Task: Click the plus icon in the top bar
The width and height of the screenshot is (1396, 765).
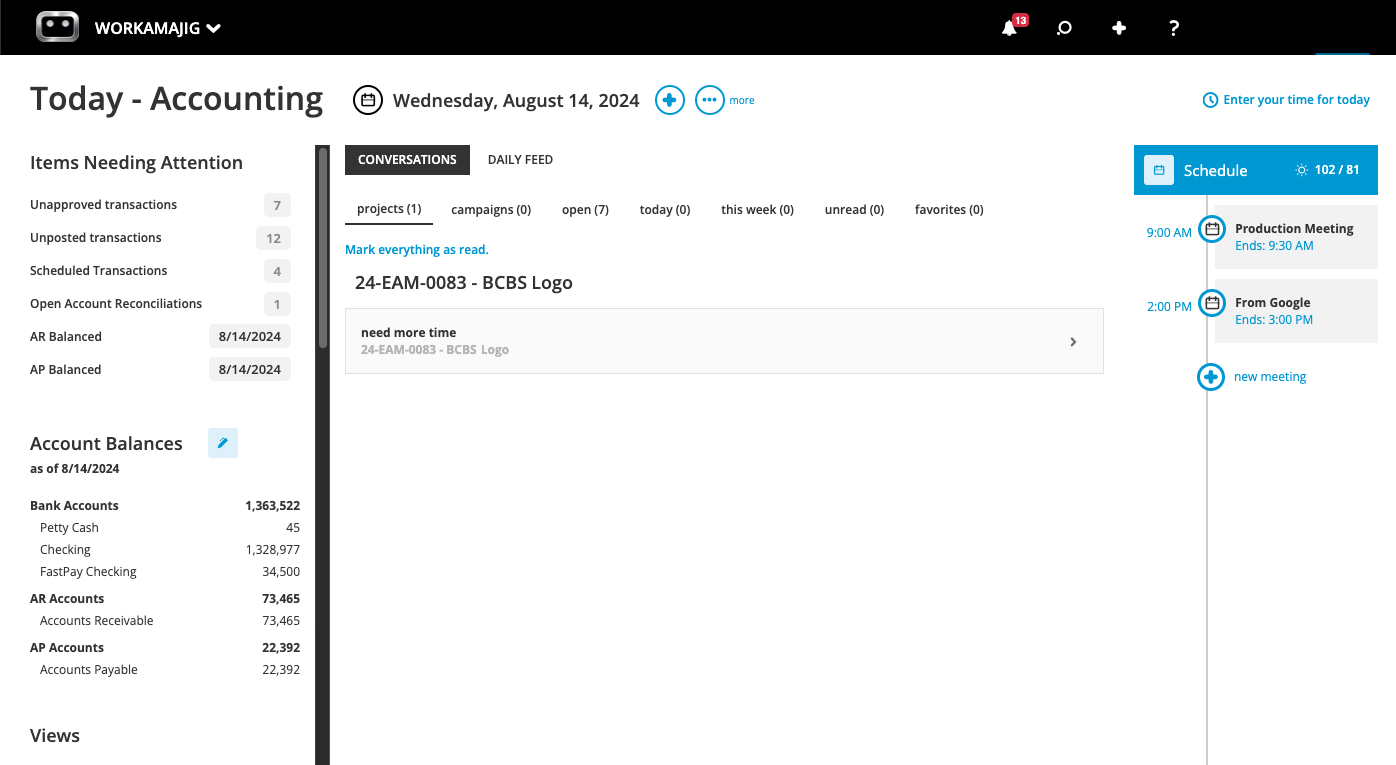Action: (1118, 28)
